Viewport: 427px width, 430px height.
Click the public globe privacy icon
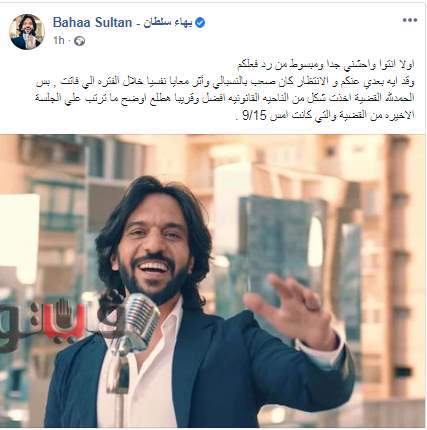pos(79,41)
